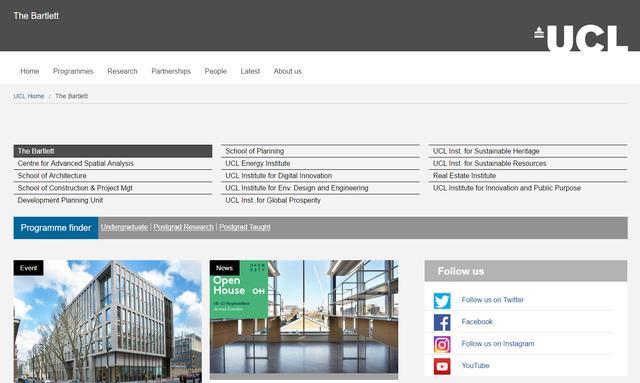Open the Partnerships menu
Screen dimensions: 640x383
pyautogui.click(x=171, y=71)
